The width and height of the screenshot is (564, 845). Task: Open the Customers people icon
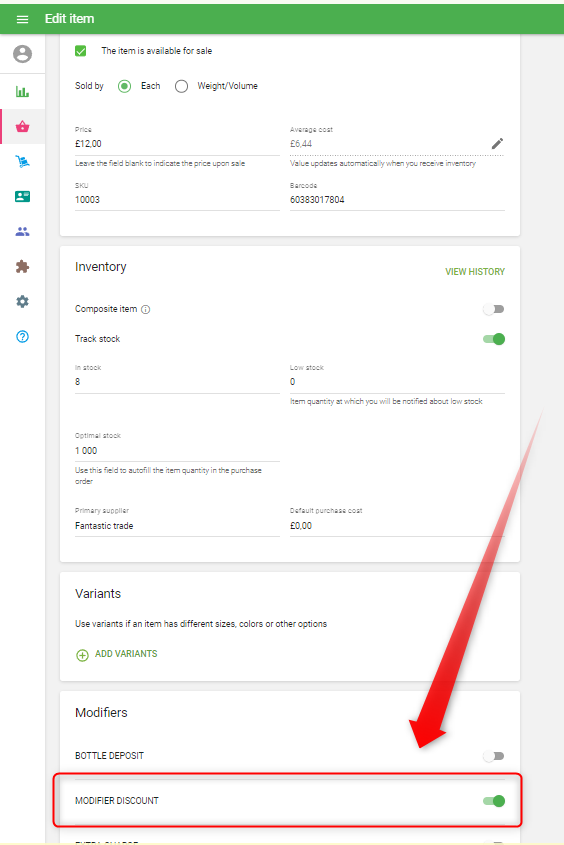click(x=22, y=232)
